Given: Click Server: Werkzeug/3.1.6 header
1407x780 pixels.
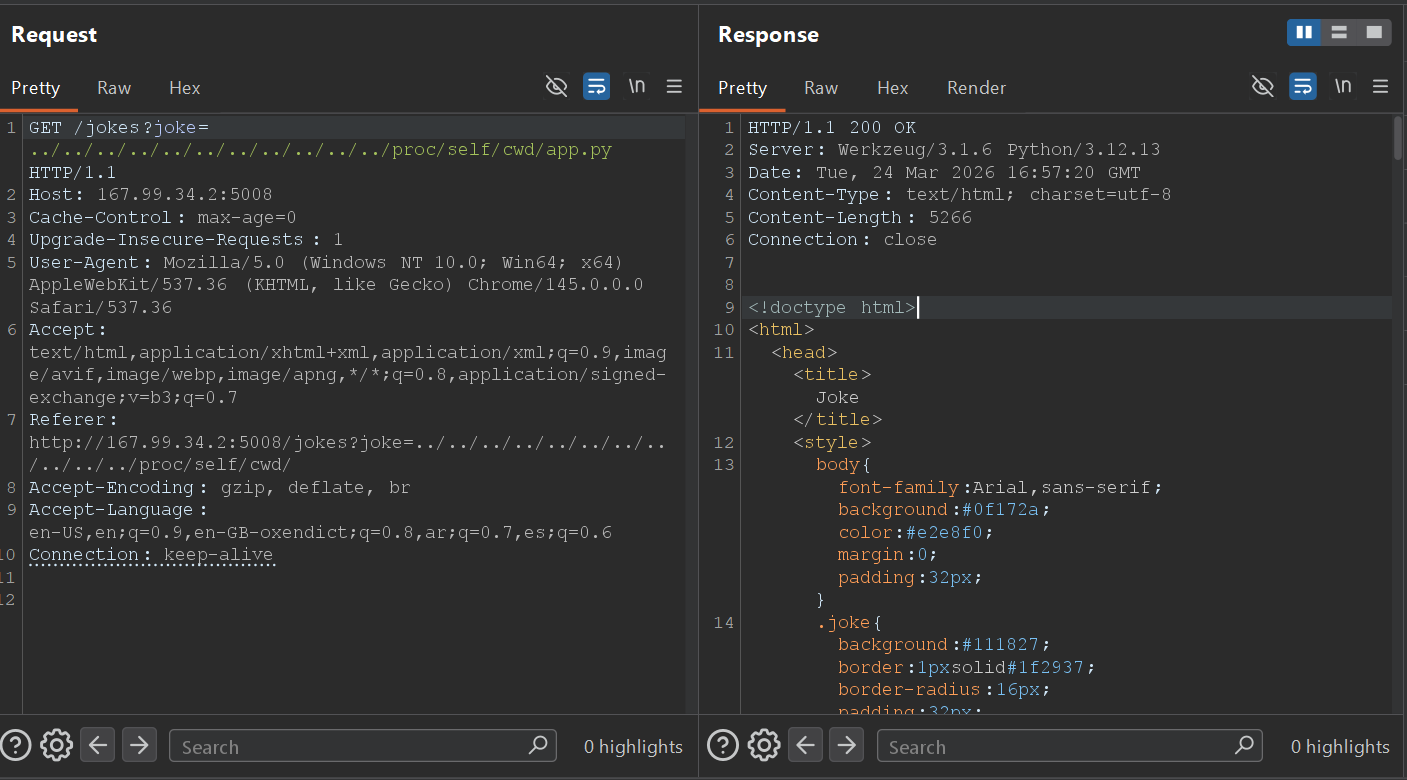Looking at the screenshot, I should click(954, 150).
